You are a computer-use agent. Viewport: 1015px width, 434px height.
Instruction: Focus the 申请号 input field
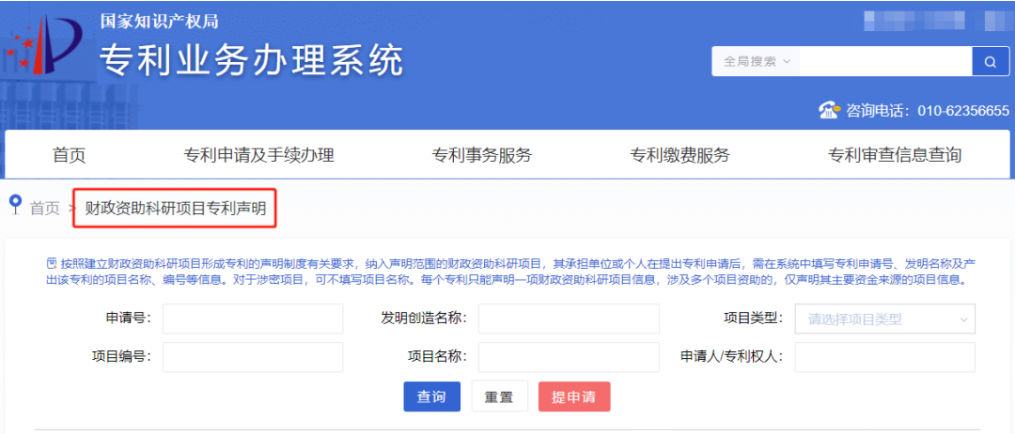coord(252,319)
